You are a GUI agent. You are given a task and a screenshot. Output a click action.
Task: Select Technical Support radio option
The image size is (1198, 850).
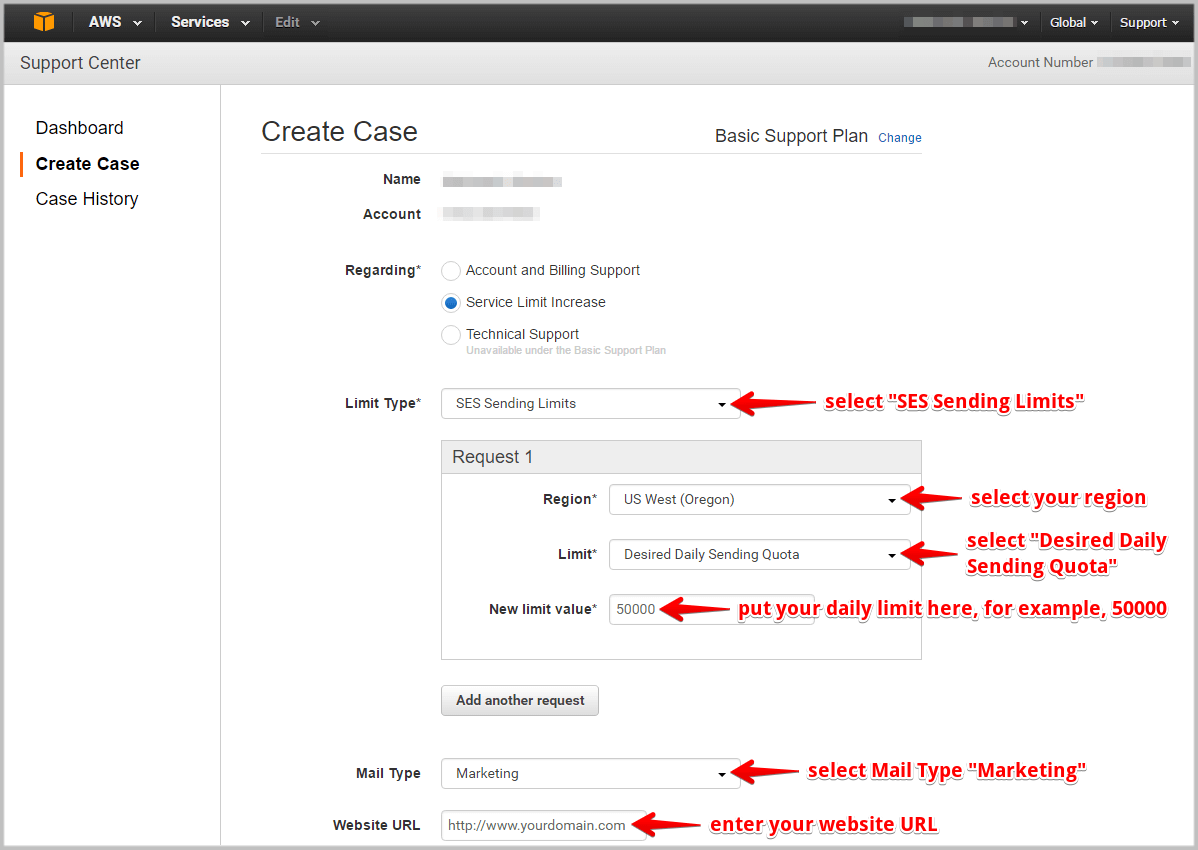(451, 335)
